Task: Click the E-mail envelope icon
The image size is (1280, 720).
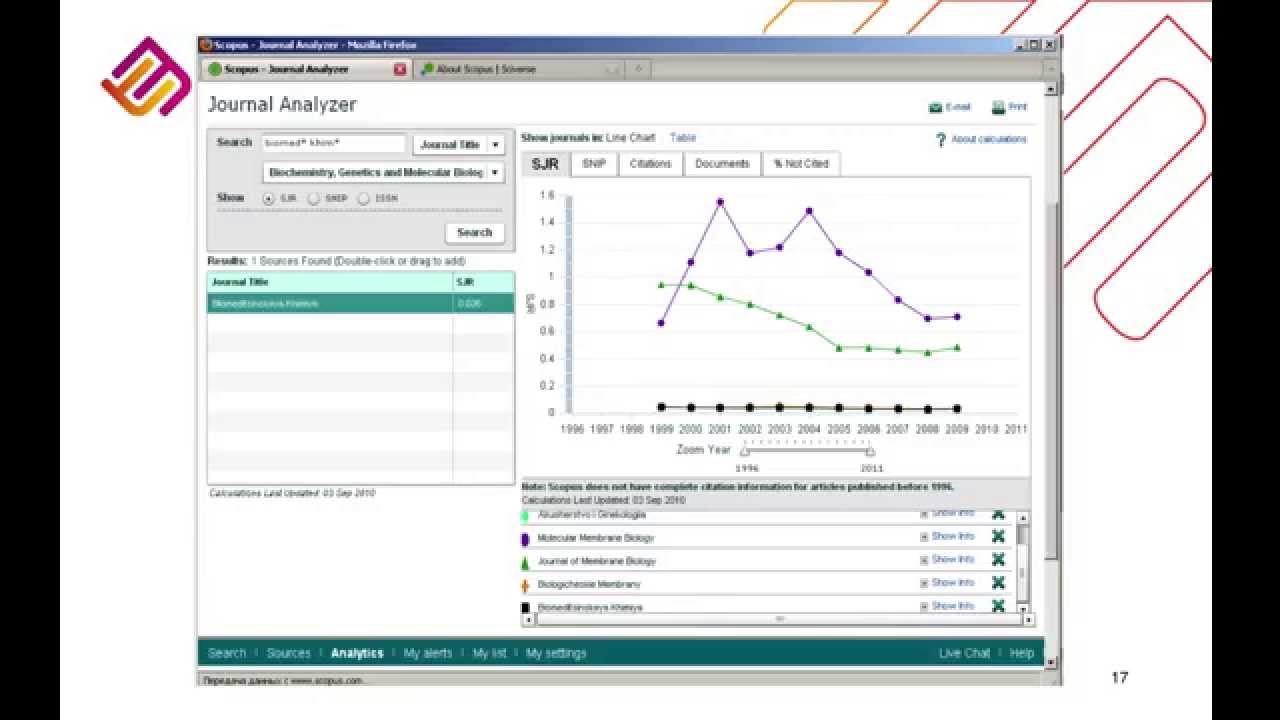Action: (x=935, y=108)
